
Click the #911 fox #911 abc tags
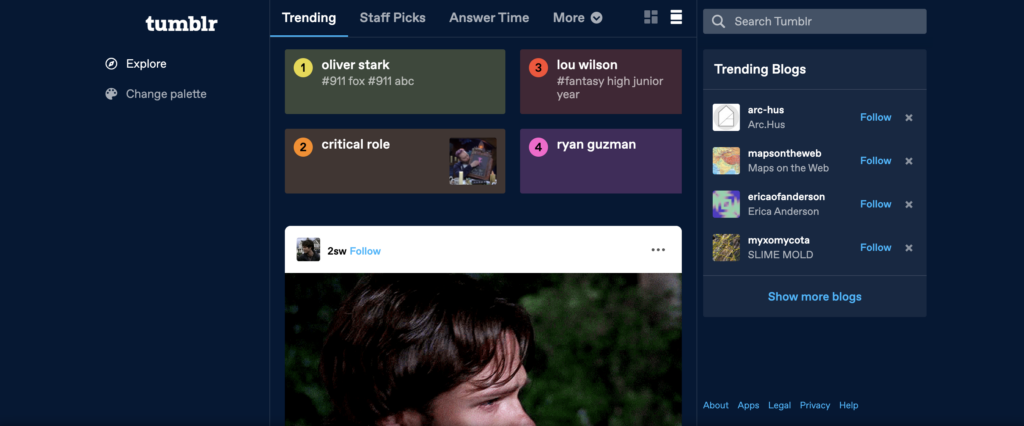[368, 81]
